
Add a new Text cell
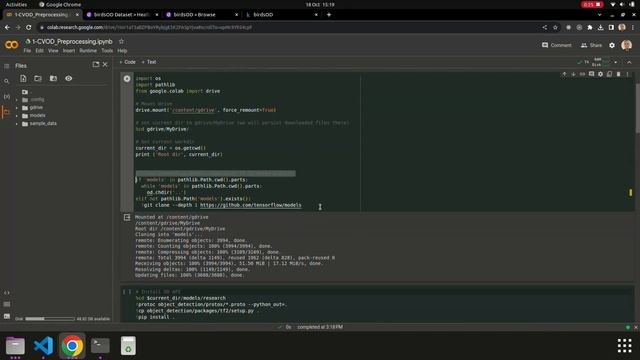(x=149, y=62)
